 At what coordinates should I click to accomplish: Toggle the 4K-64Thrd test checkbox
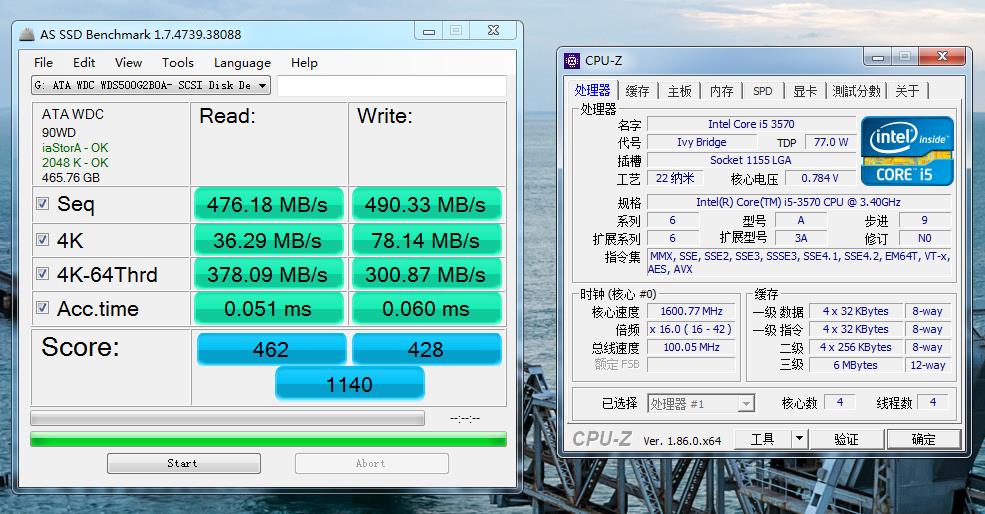tap(43, 274)
